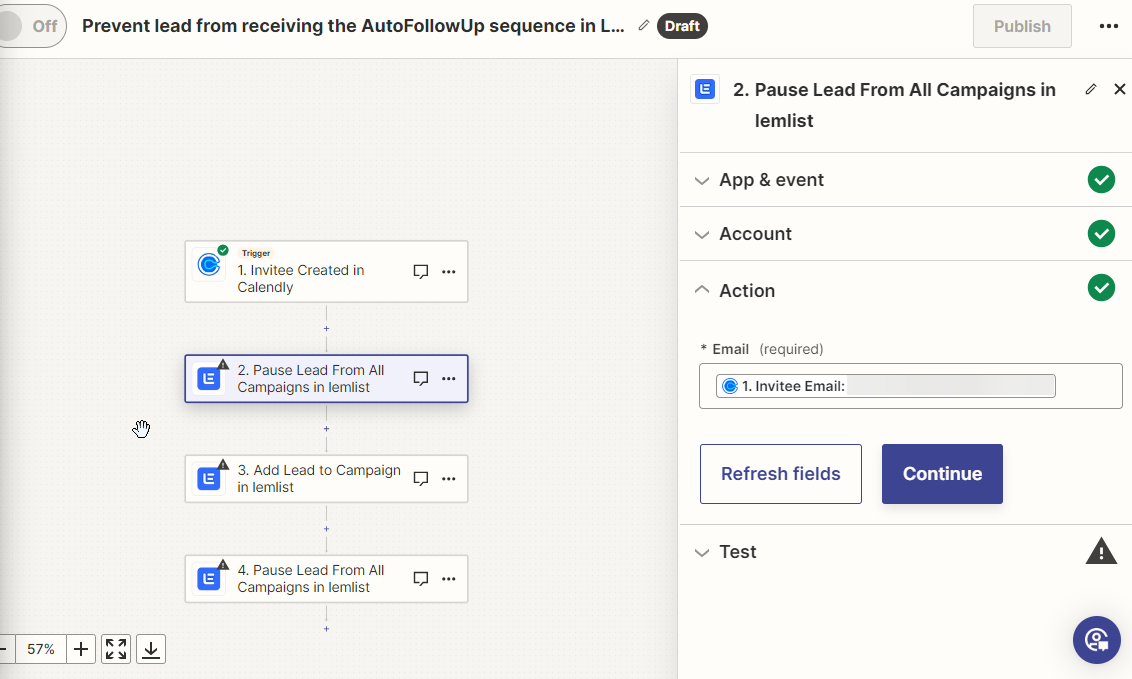Rename step 2 with the pencil icon
This screenshot has height=679, width=1132.
point(1091,89)
